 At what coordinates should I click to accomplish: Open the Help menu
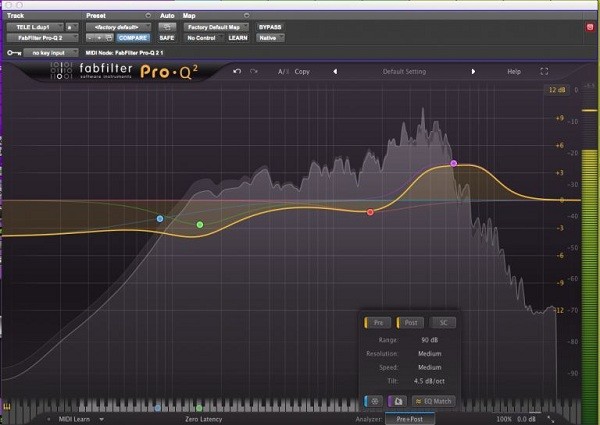(x=514, y=72)
